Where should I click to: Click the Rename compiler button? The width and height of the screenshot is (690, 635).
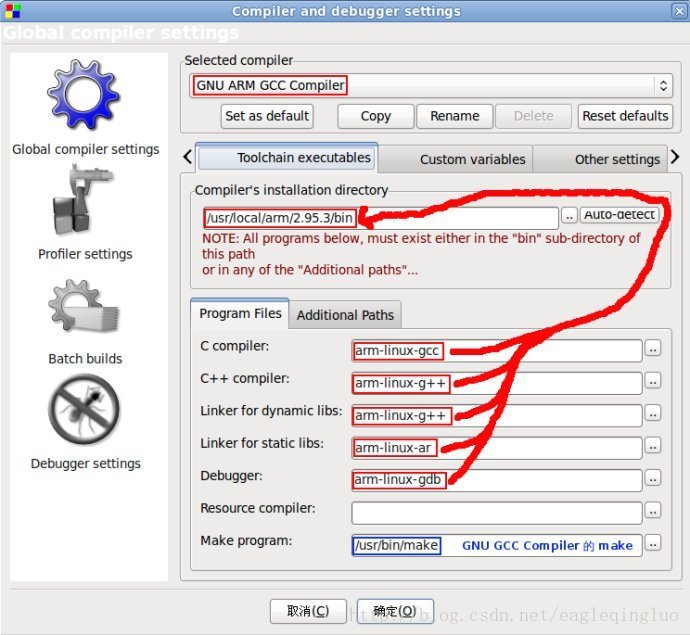coord(455,116)
